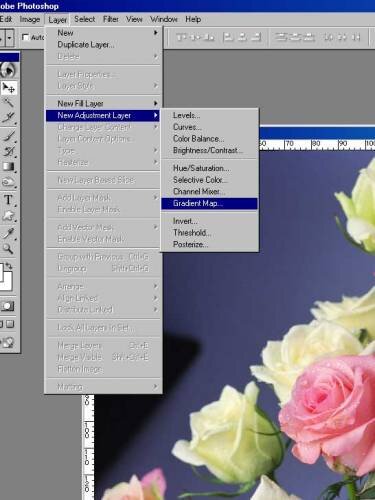Choose Levels adjustment layer
This screenshot has width=375, height=500.
point(209,115)
